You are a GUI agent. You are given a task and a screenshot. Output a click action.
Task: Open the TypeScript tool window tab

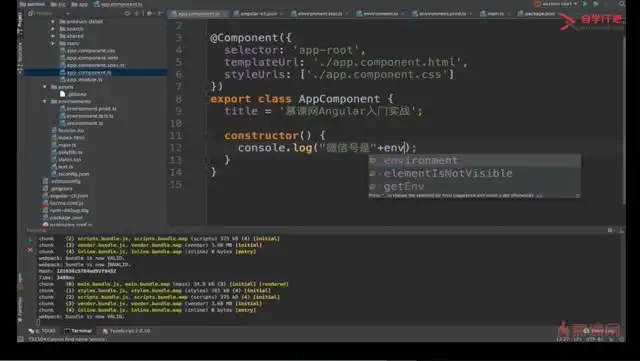(x=127, y=331)
